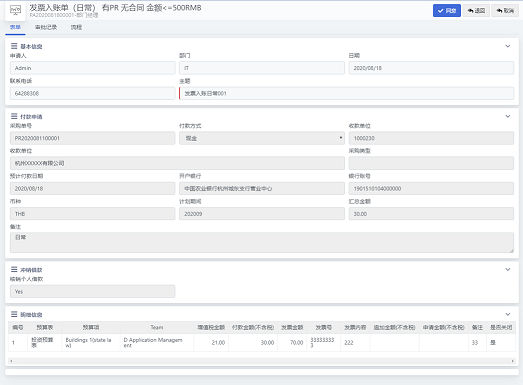Screen dimensions: 523x385
Task: Collapse the 基本信息 section with its chevron
Action: click(x=508, y=46)
